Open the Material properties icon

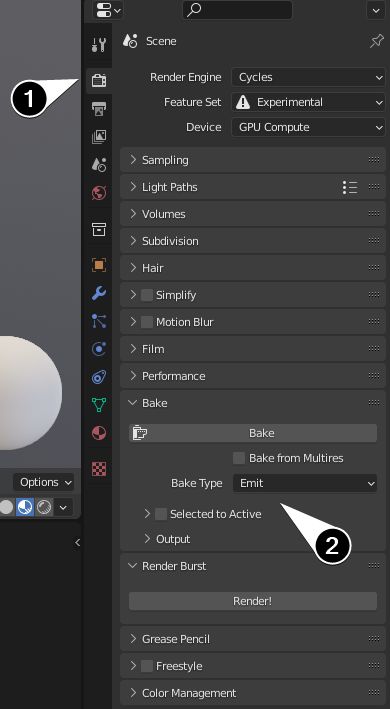99,433
